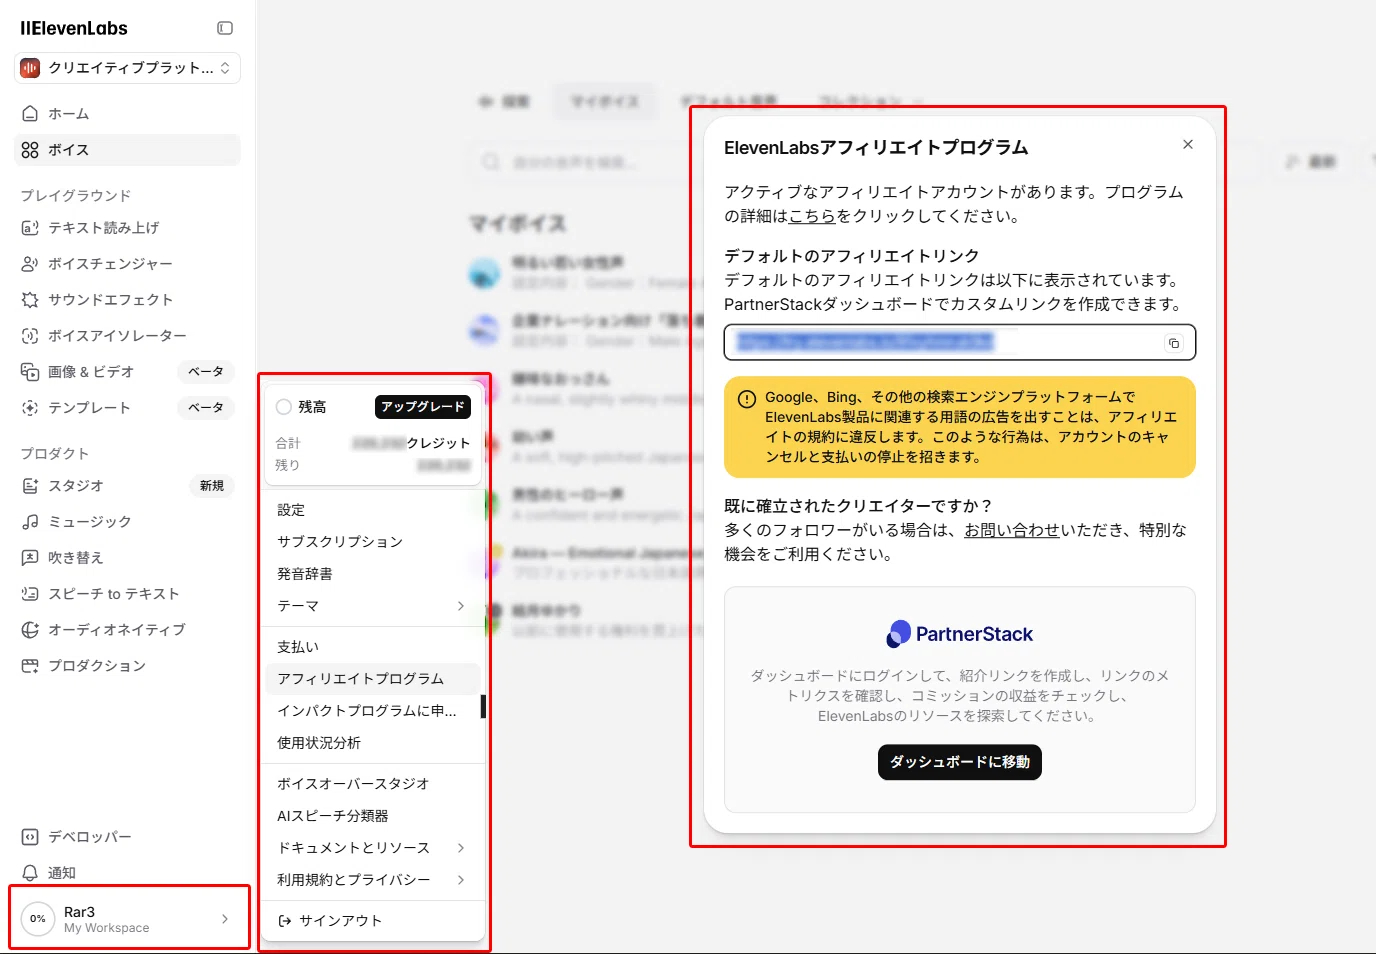Expand 利用規約とプライバシー submenu

373,880
